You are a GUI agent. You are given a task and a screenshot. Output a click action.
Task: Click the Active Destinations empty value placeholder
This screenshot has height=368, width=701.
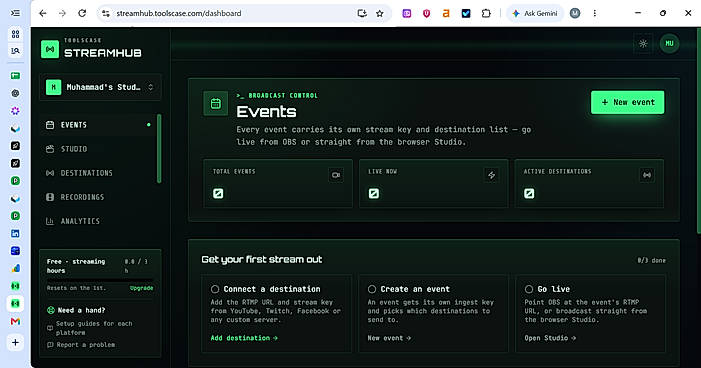tap(529, 194)
